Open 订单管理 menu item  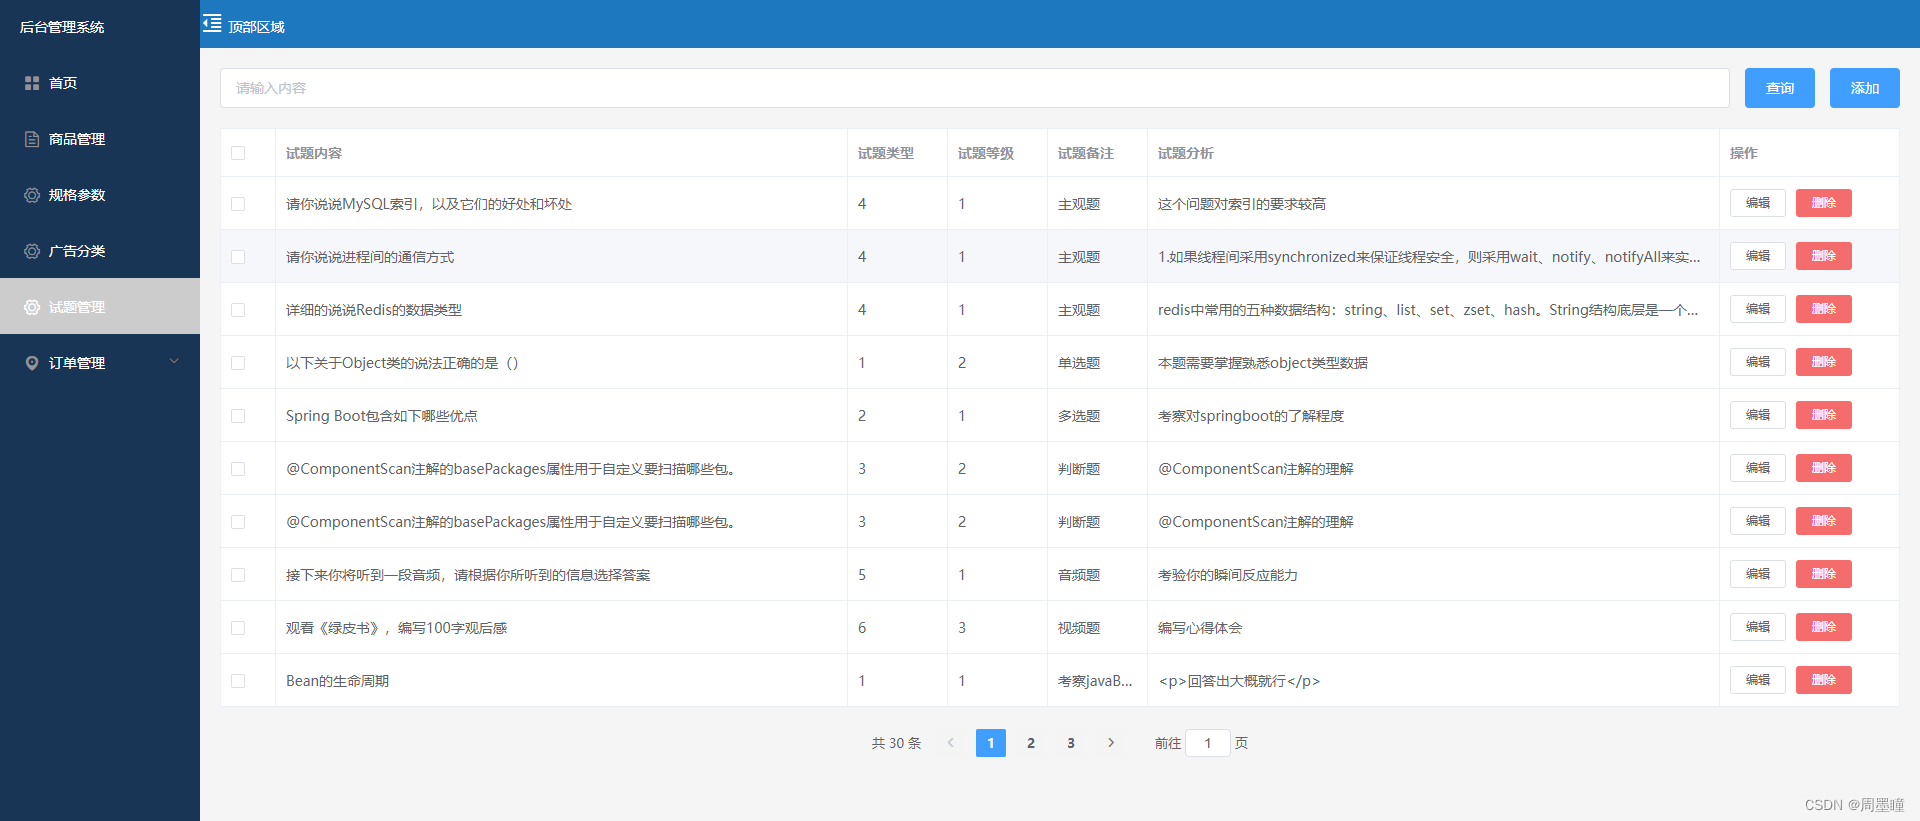100,363
